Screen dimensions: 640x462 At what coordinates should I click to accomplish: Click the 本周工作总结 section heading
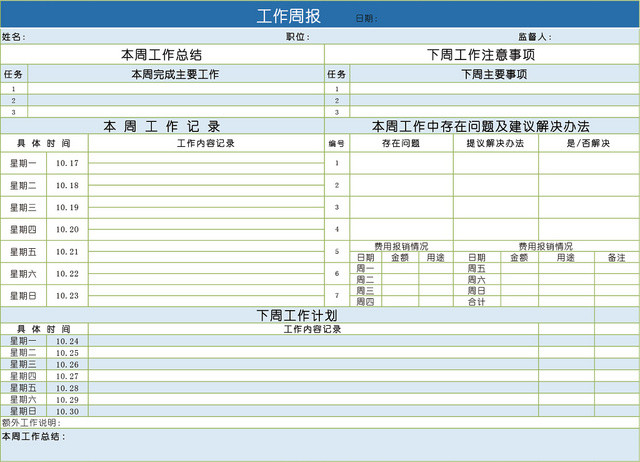point(162,55)
